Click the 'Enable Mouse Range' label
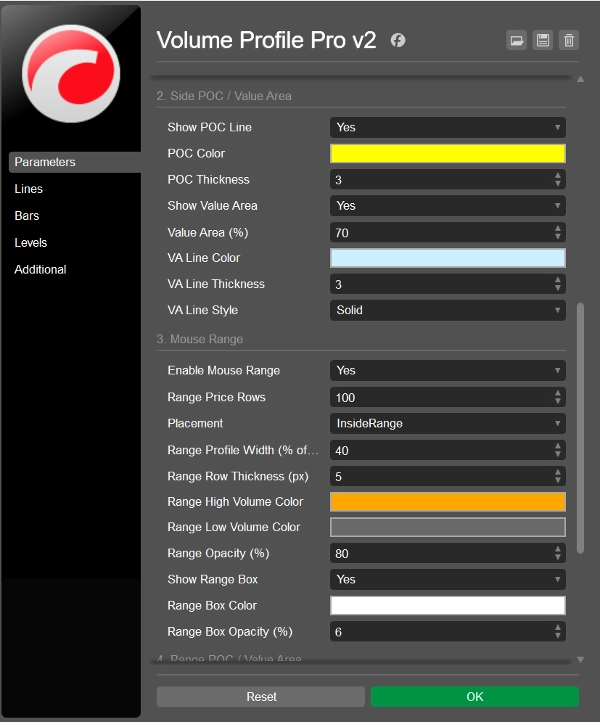The width and height of the screenshot is (600, 722). 224,371
